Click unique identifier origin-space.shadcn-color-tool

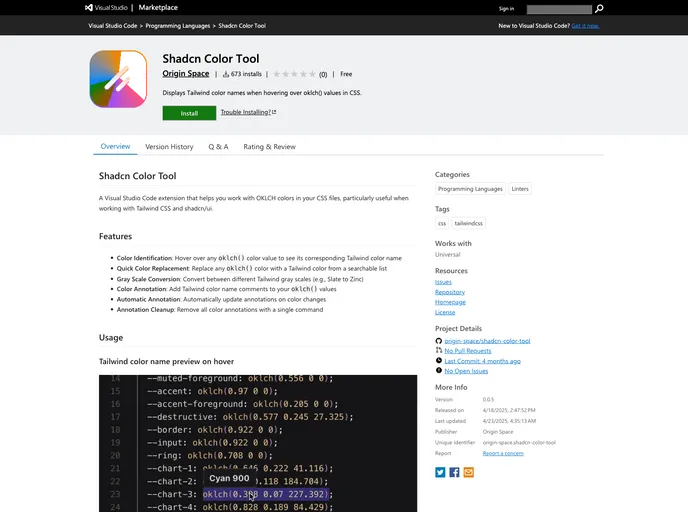coord(519,442)
